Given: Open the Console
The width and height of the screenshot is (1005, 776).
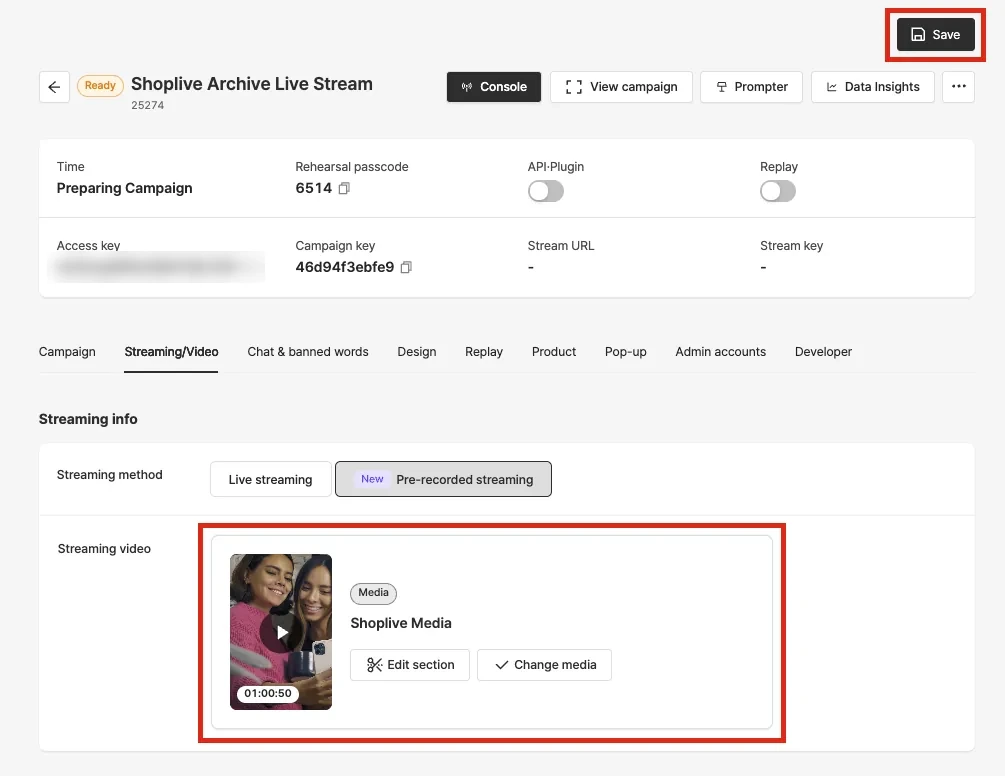Looking at the screenshot, I should point(494,87).
